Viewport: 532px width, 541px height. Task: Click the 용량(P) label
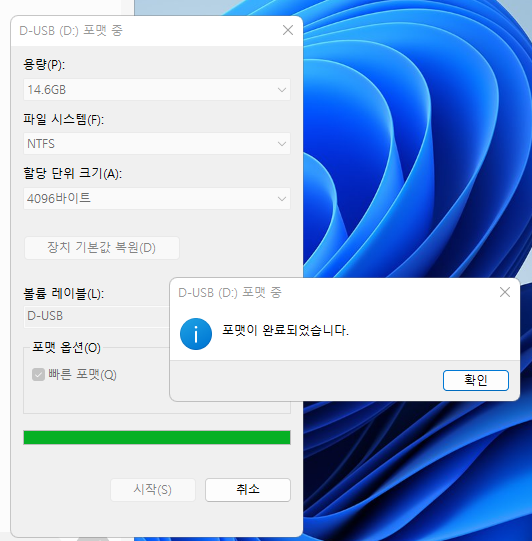tap(44, 64)
